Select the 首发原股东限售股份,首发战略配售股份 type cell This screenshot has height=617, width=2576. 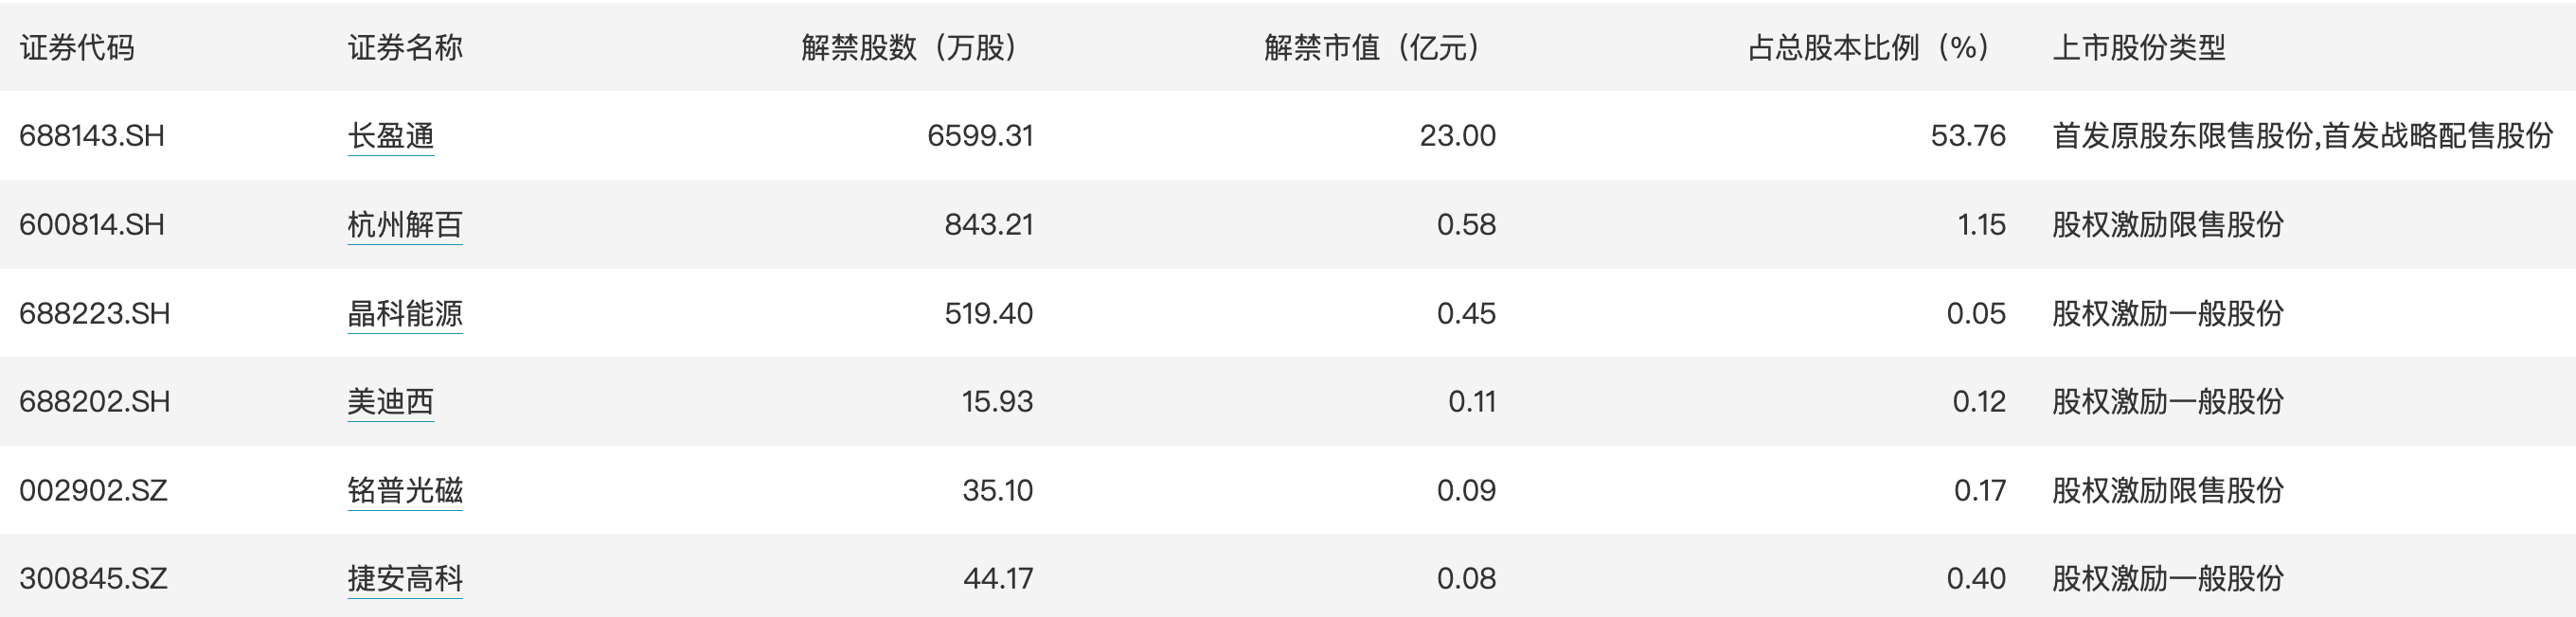coord(2302,136)
